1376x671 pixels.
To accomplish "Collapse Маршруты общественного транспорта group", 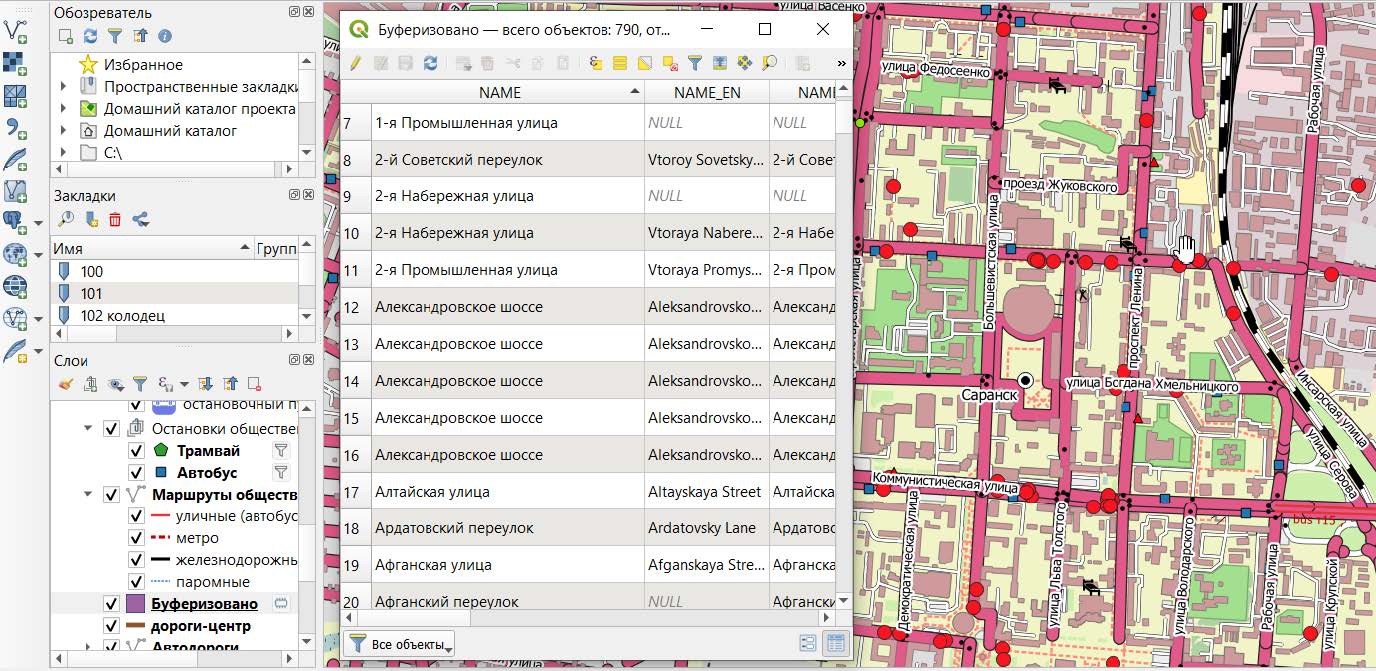I will [x=89, y=495].
